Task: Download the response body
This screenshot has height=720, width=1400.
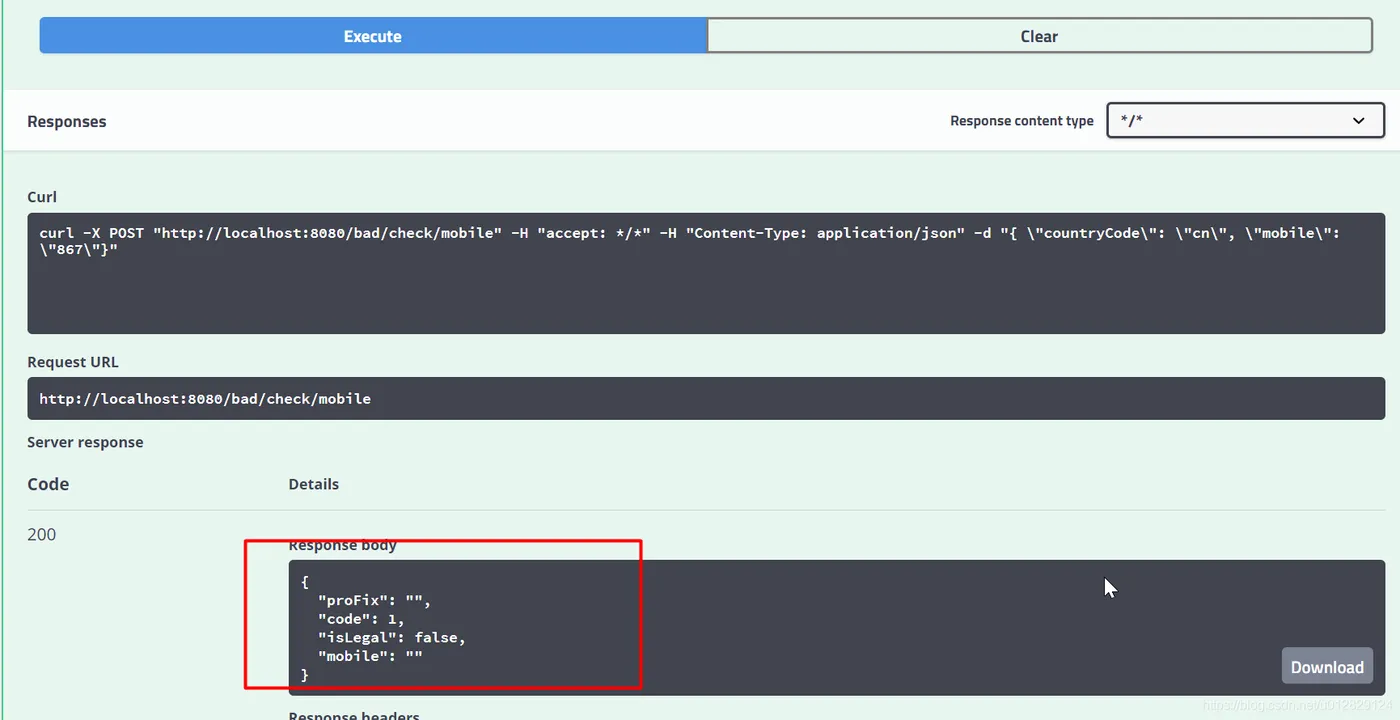Action: (x=1327, y=667)
